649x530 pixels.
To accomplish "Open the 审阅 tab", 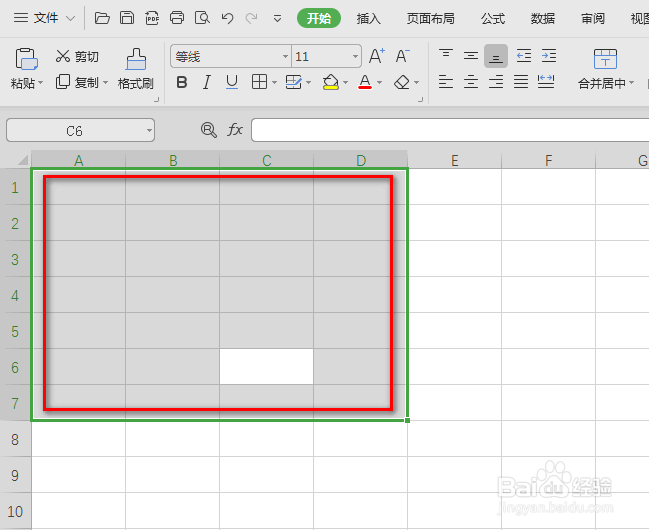I will (x=593, y=19).
